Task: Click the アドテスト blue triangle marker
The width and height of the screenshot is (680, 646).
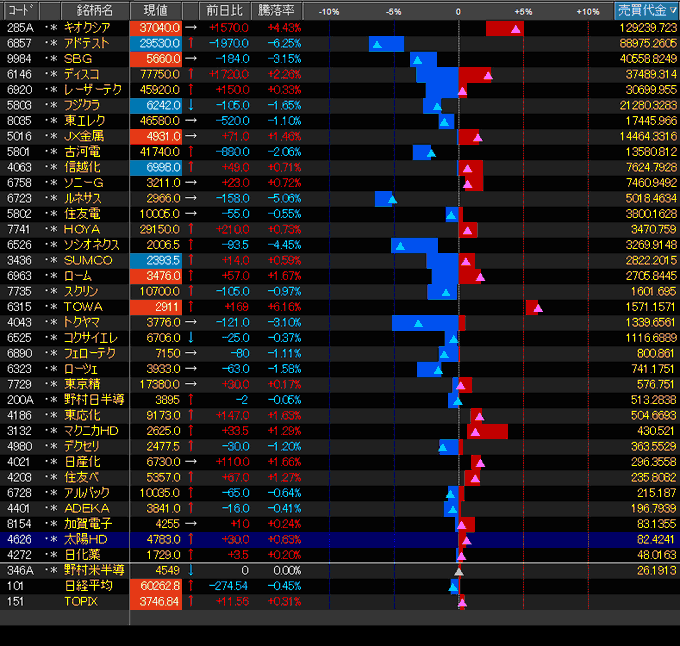Action: pos(377,45)
